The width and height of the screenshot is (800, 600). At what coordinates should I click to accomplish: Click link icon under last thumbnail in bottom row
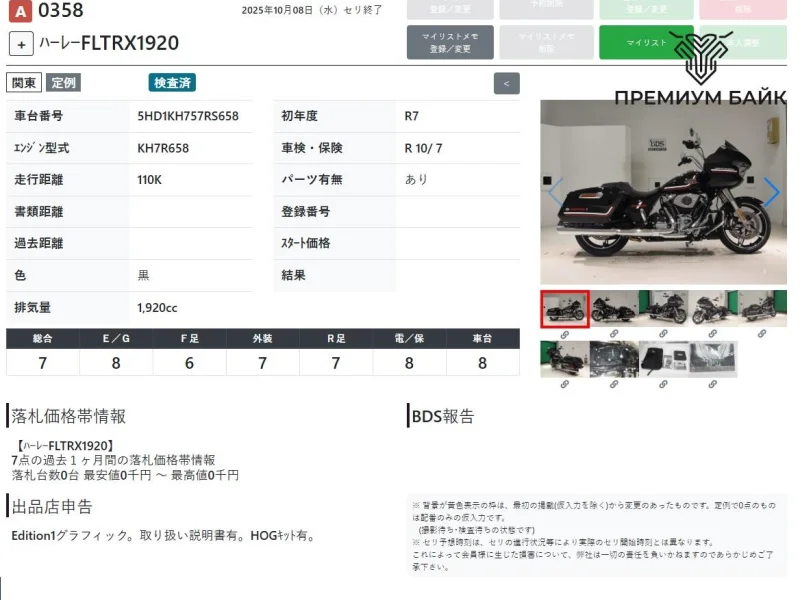point(712,383)
